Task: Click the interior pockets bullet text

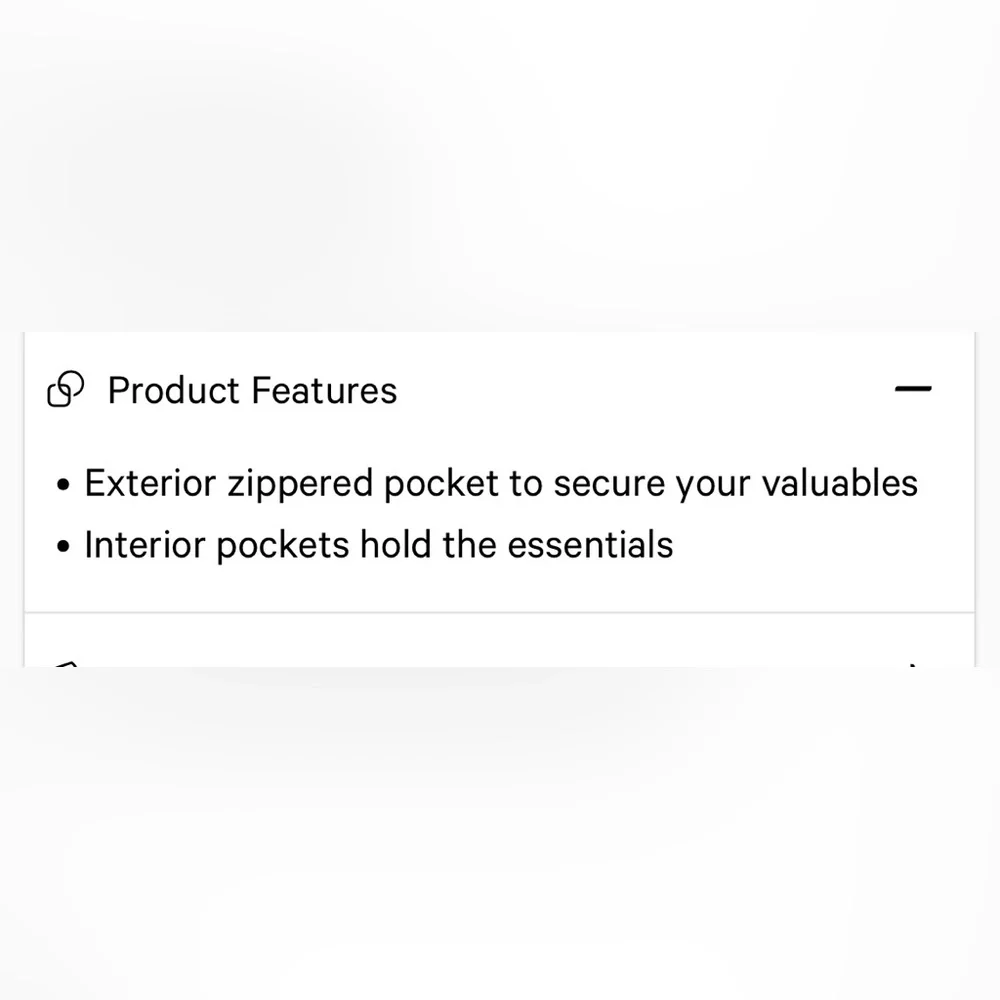Action: click(378, 545)
